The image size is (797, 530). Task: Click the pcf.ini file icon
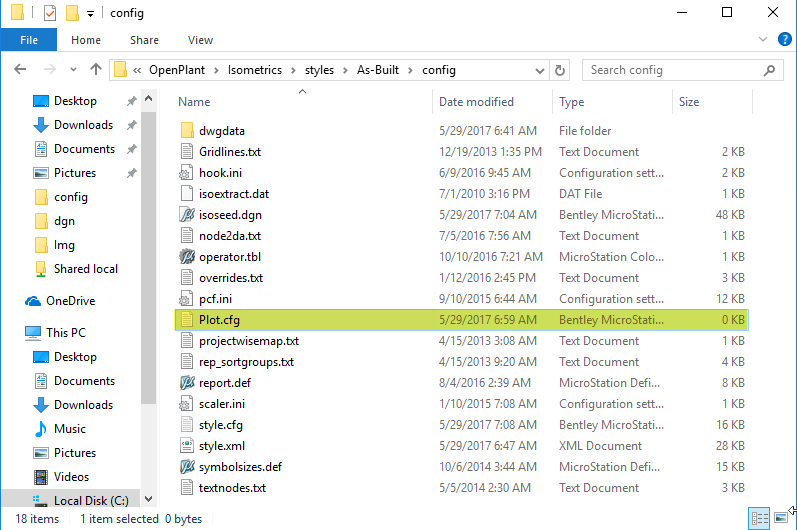(x=186, y=299)
